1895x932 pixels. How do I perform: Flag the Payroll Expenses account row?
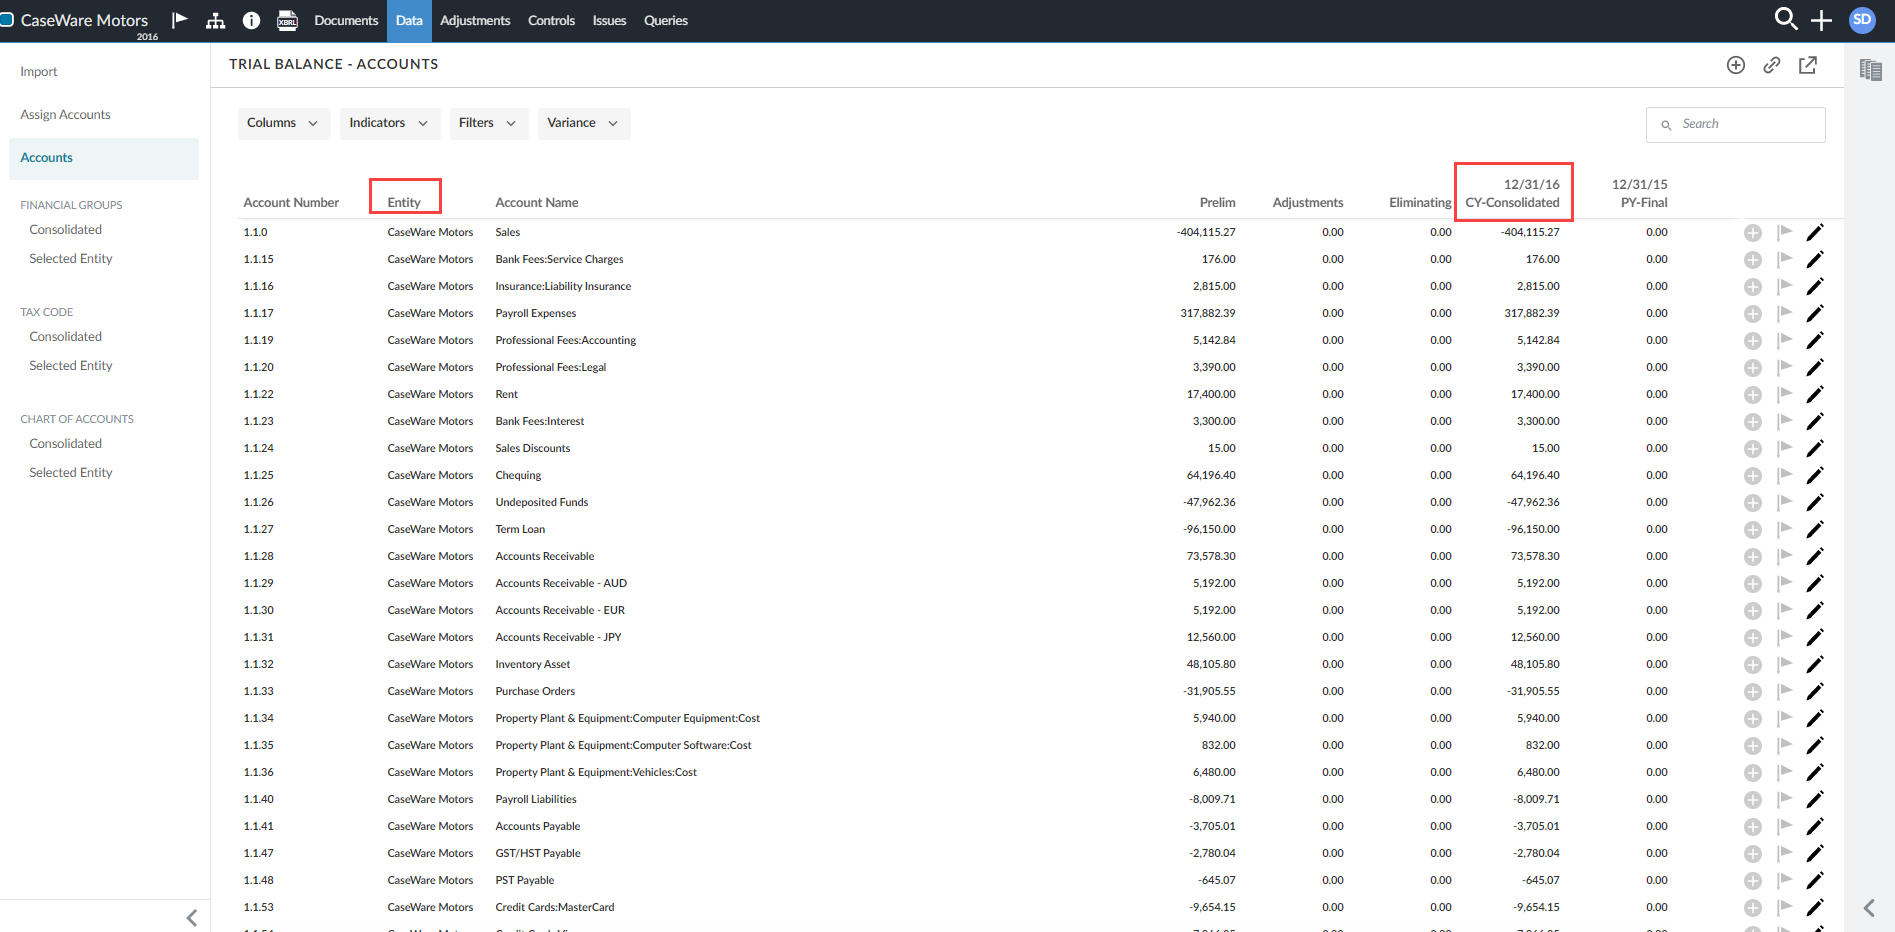1785,313
